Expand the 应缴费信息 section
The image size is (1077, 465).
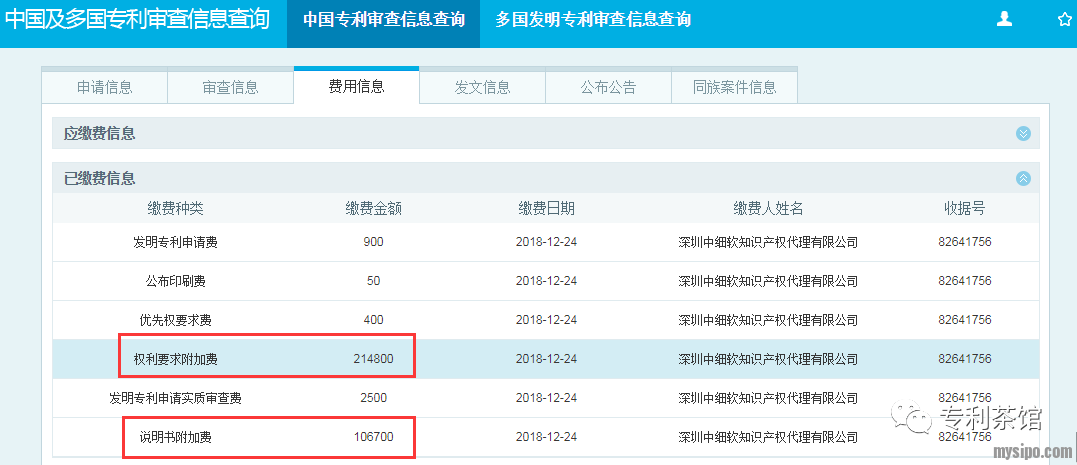click(1022, 134)
